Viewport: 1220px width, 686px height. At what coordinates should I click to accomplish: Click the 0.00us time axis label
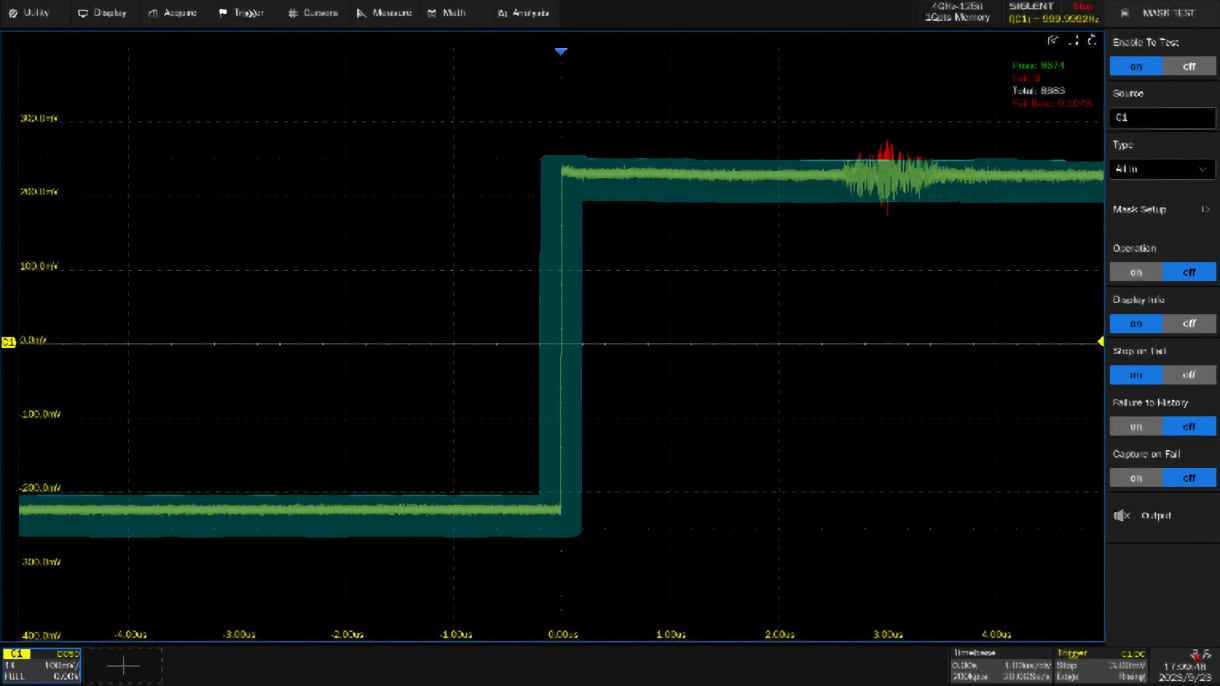coord(563,634)
